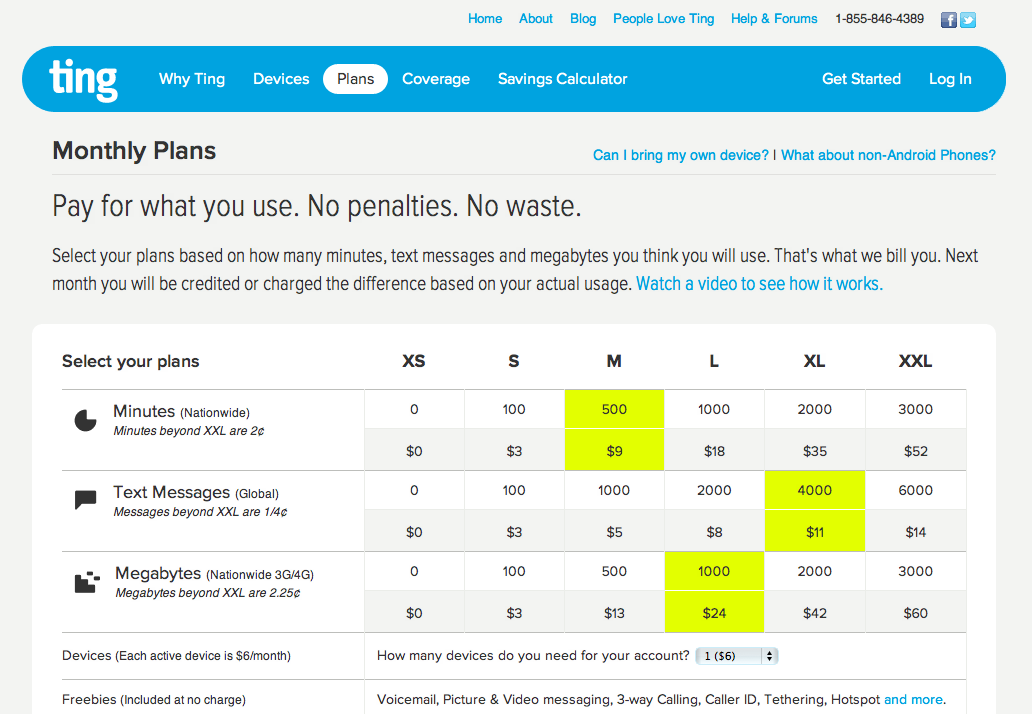Select the Plans navigation tab

tap(355, 79)
